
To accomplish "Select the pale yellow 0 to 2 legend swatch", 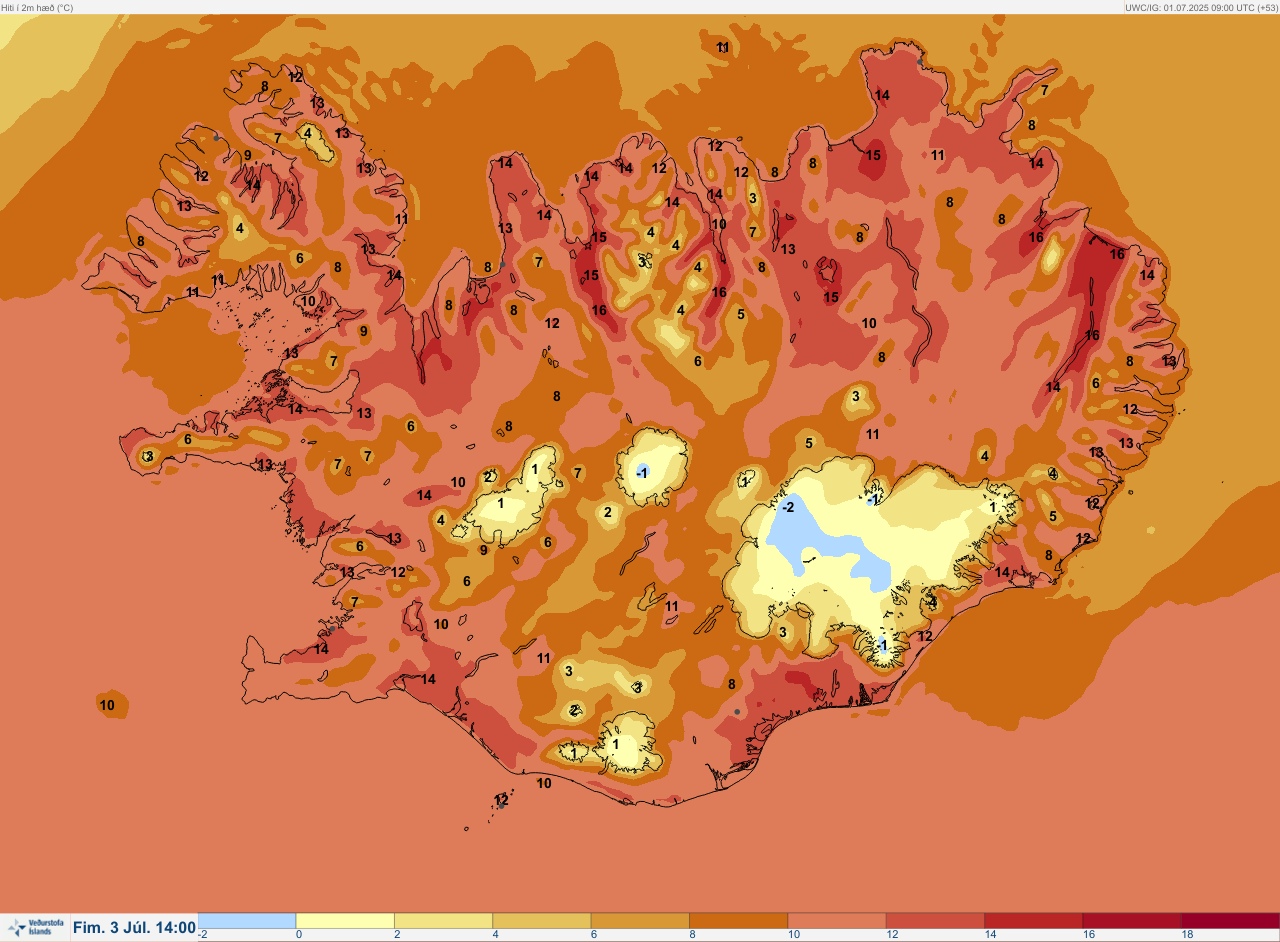I will tap(345, 921).
